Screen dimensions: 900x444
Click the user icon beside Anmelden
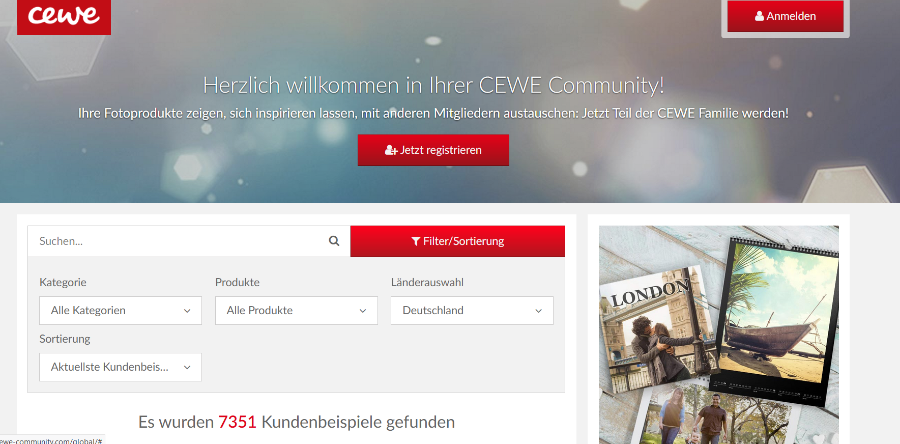click(x=759, y=16)
